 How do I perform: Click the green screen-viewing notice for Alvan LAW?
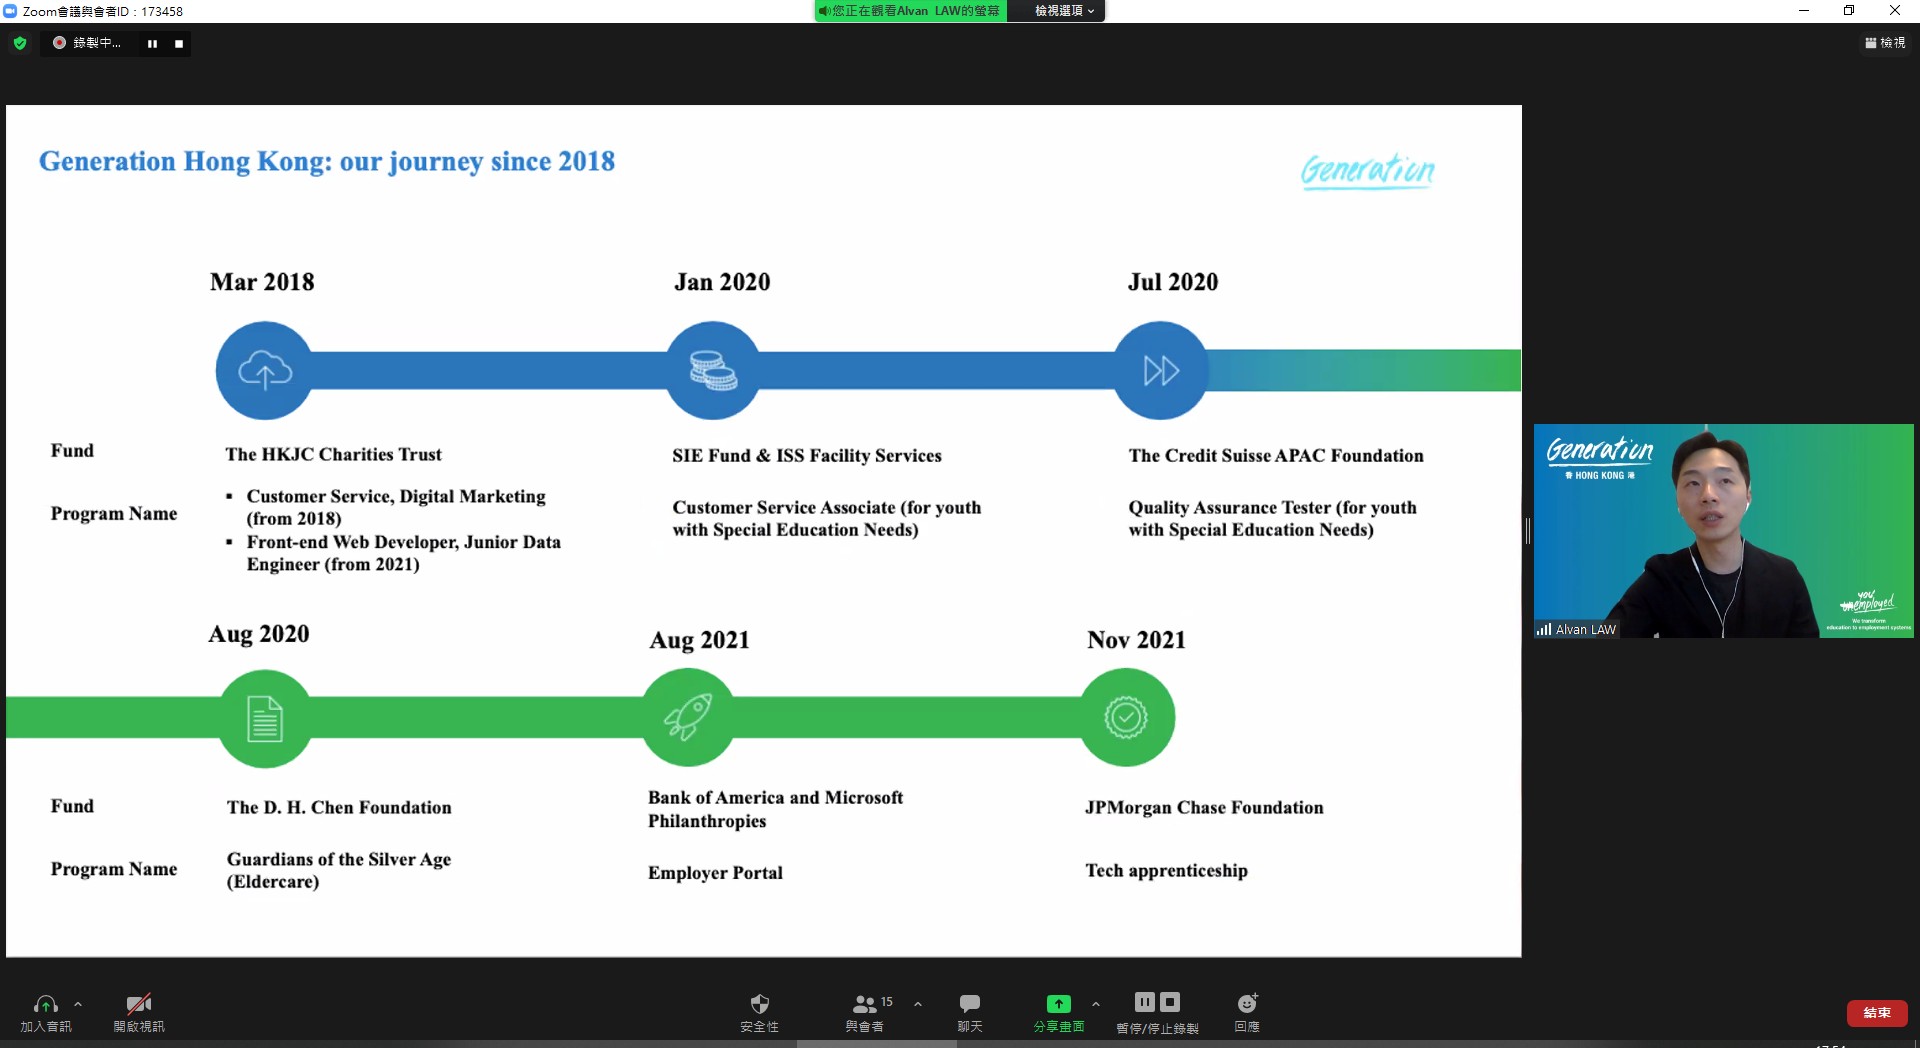coord(910,11)
